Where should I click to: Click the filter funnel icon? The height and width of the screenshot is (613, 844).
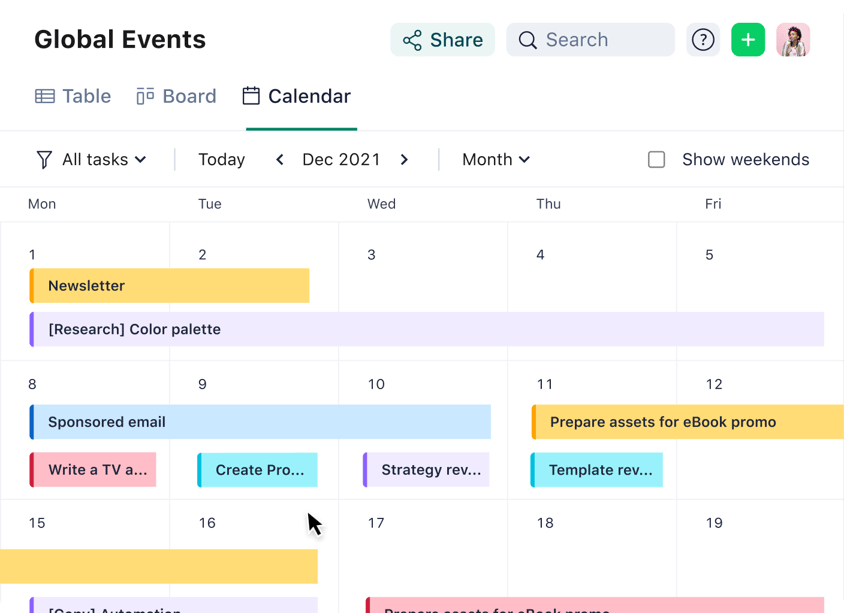coord(44,160)
